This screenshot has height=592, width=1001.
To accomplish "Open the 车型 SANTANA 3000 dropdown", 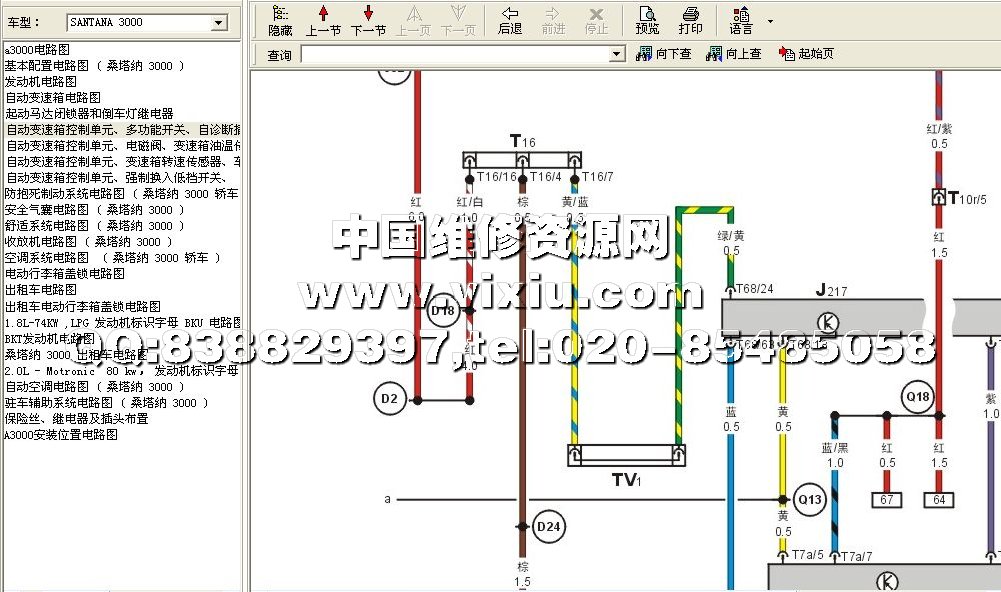I will pos(219,22).
